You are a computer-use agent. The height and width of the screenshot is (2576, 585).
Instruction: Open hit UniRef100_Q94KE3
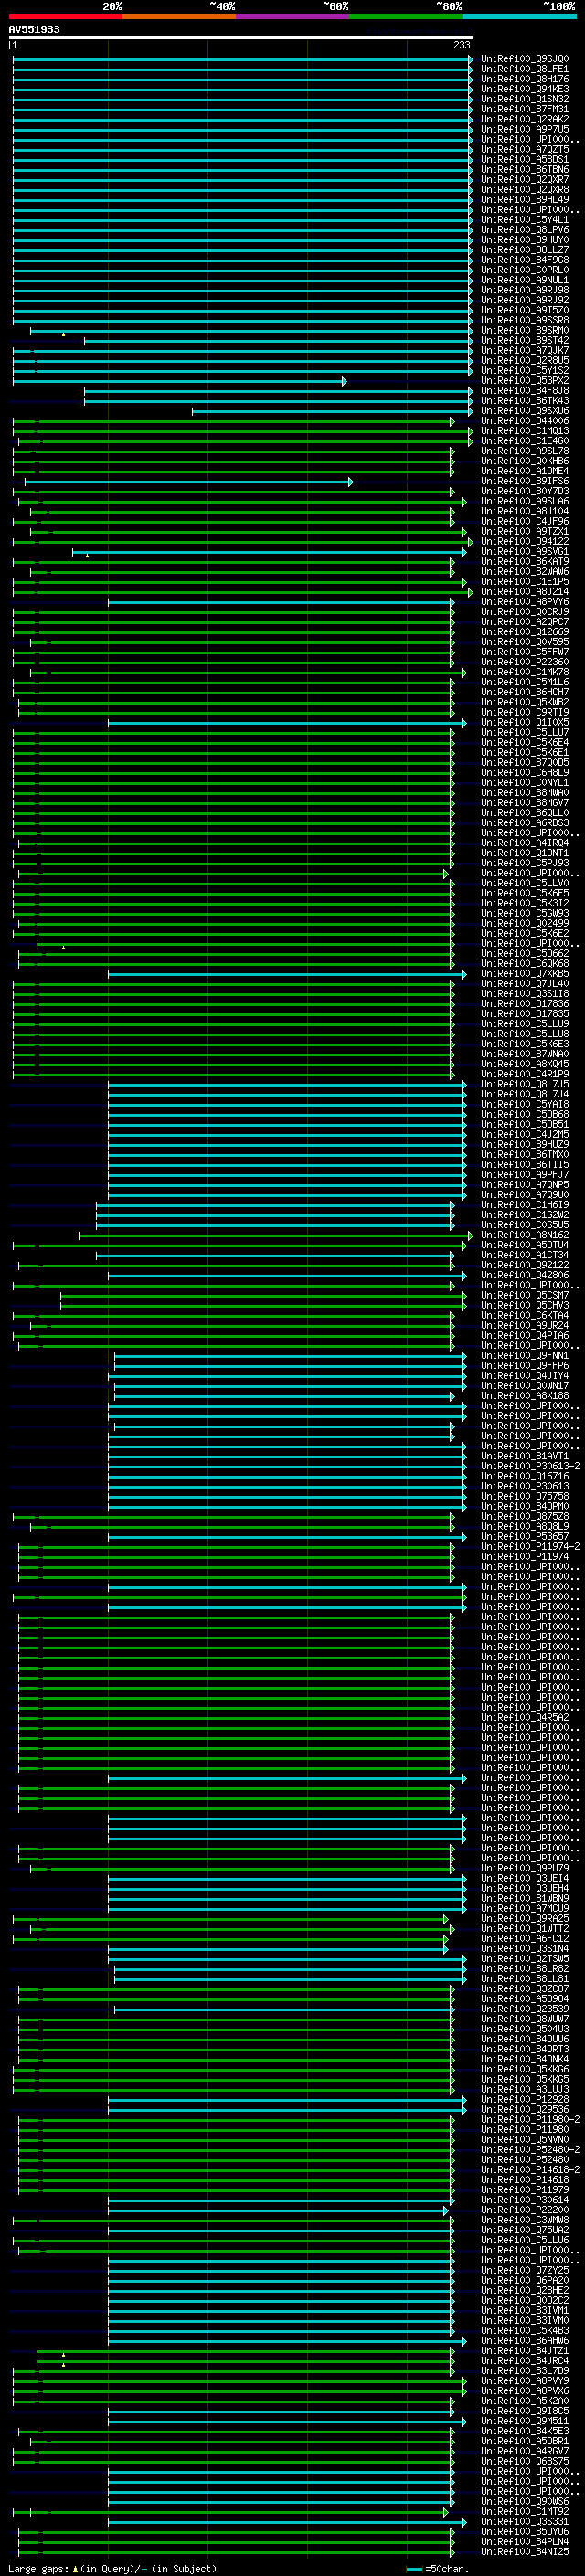(x=525, y=89)
